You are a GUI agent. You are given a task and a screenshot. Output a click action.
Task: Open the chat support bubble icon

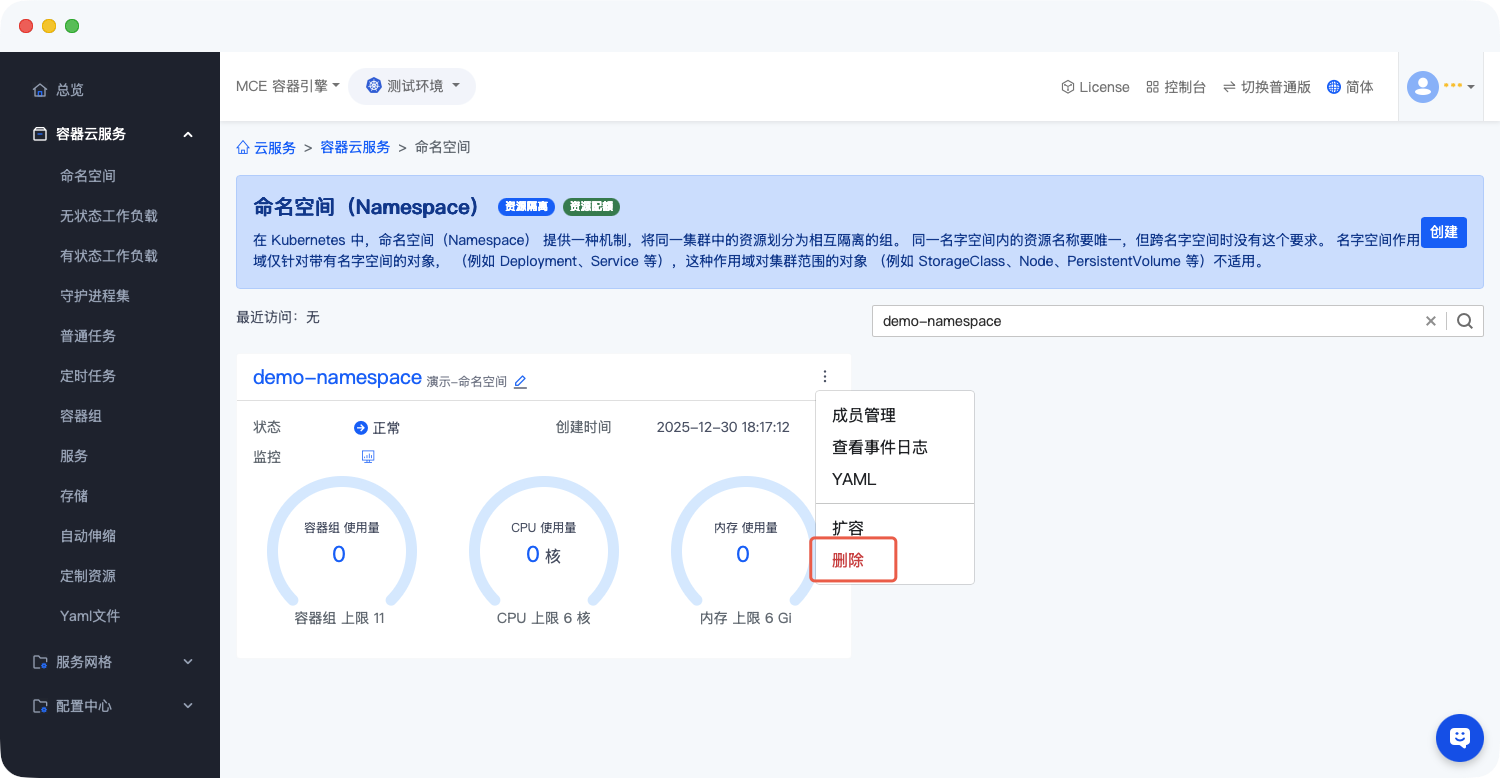tap(1459, 738)
